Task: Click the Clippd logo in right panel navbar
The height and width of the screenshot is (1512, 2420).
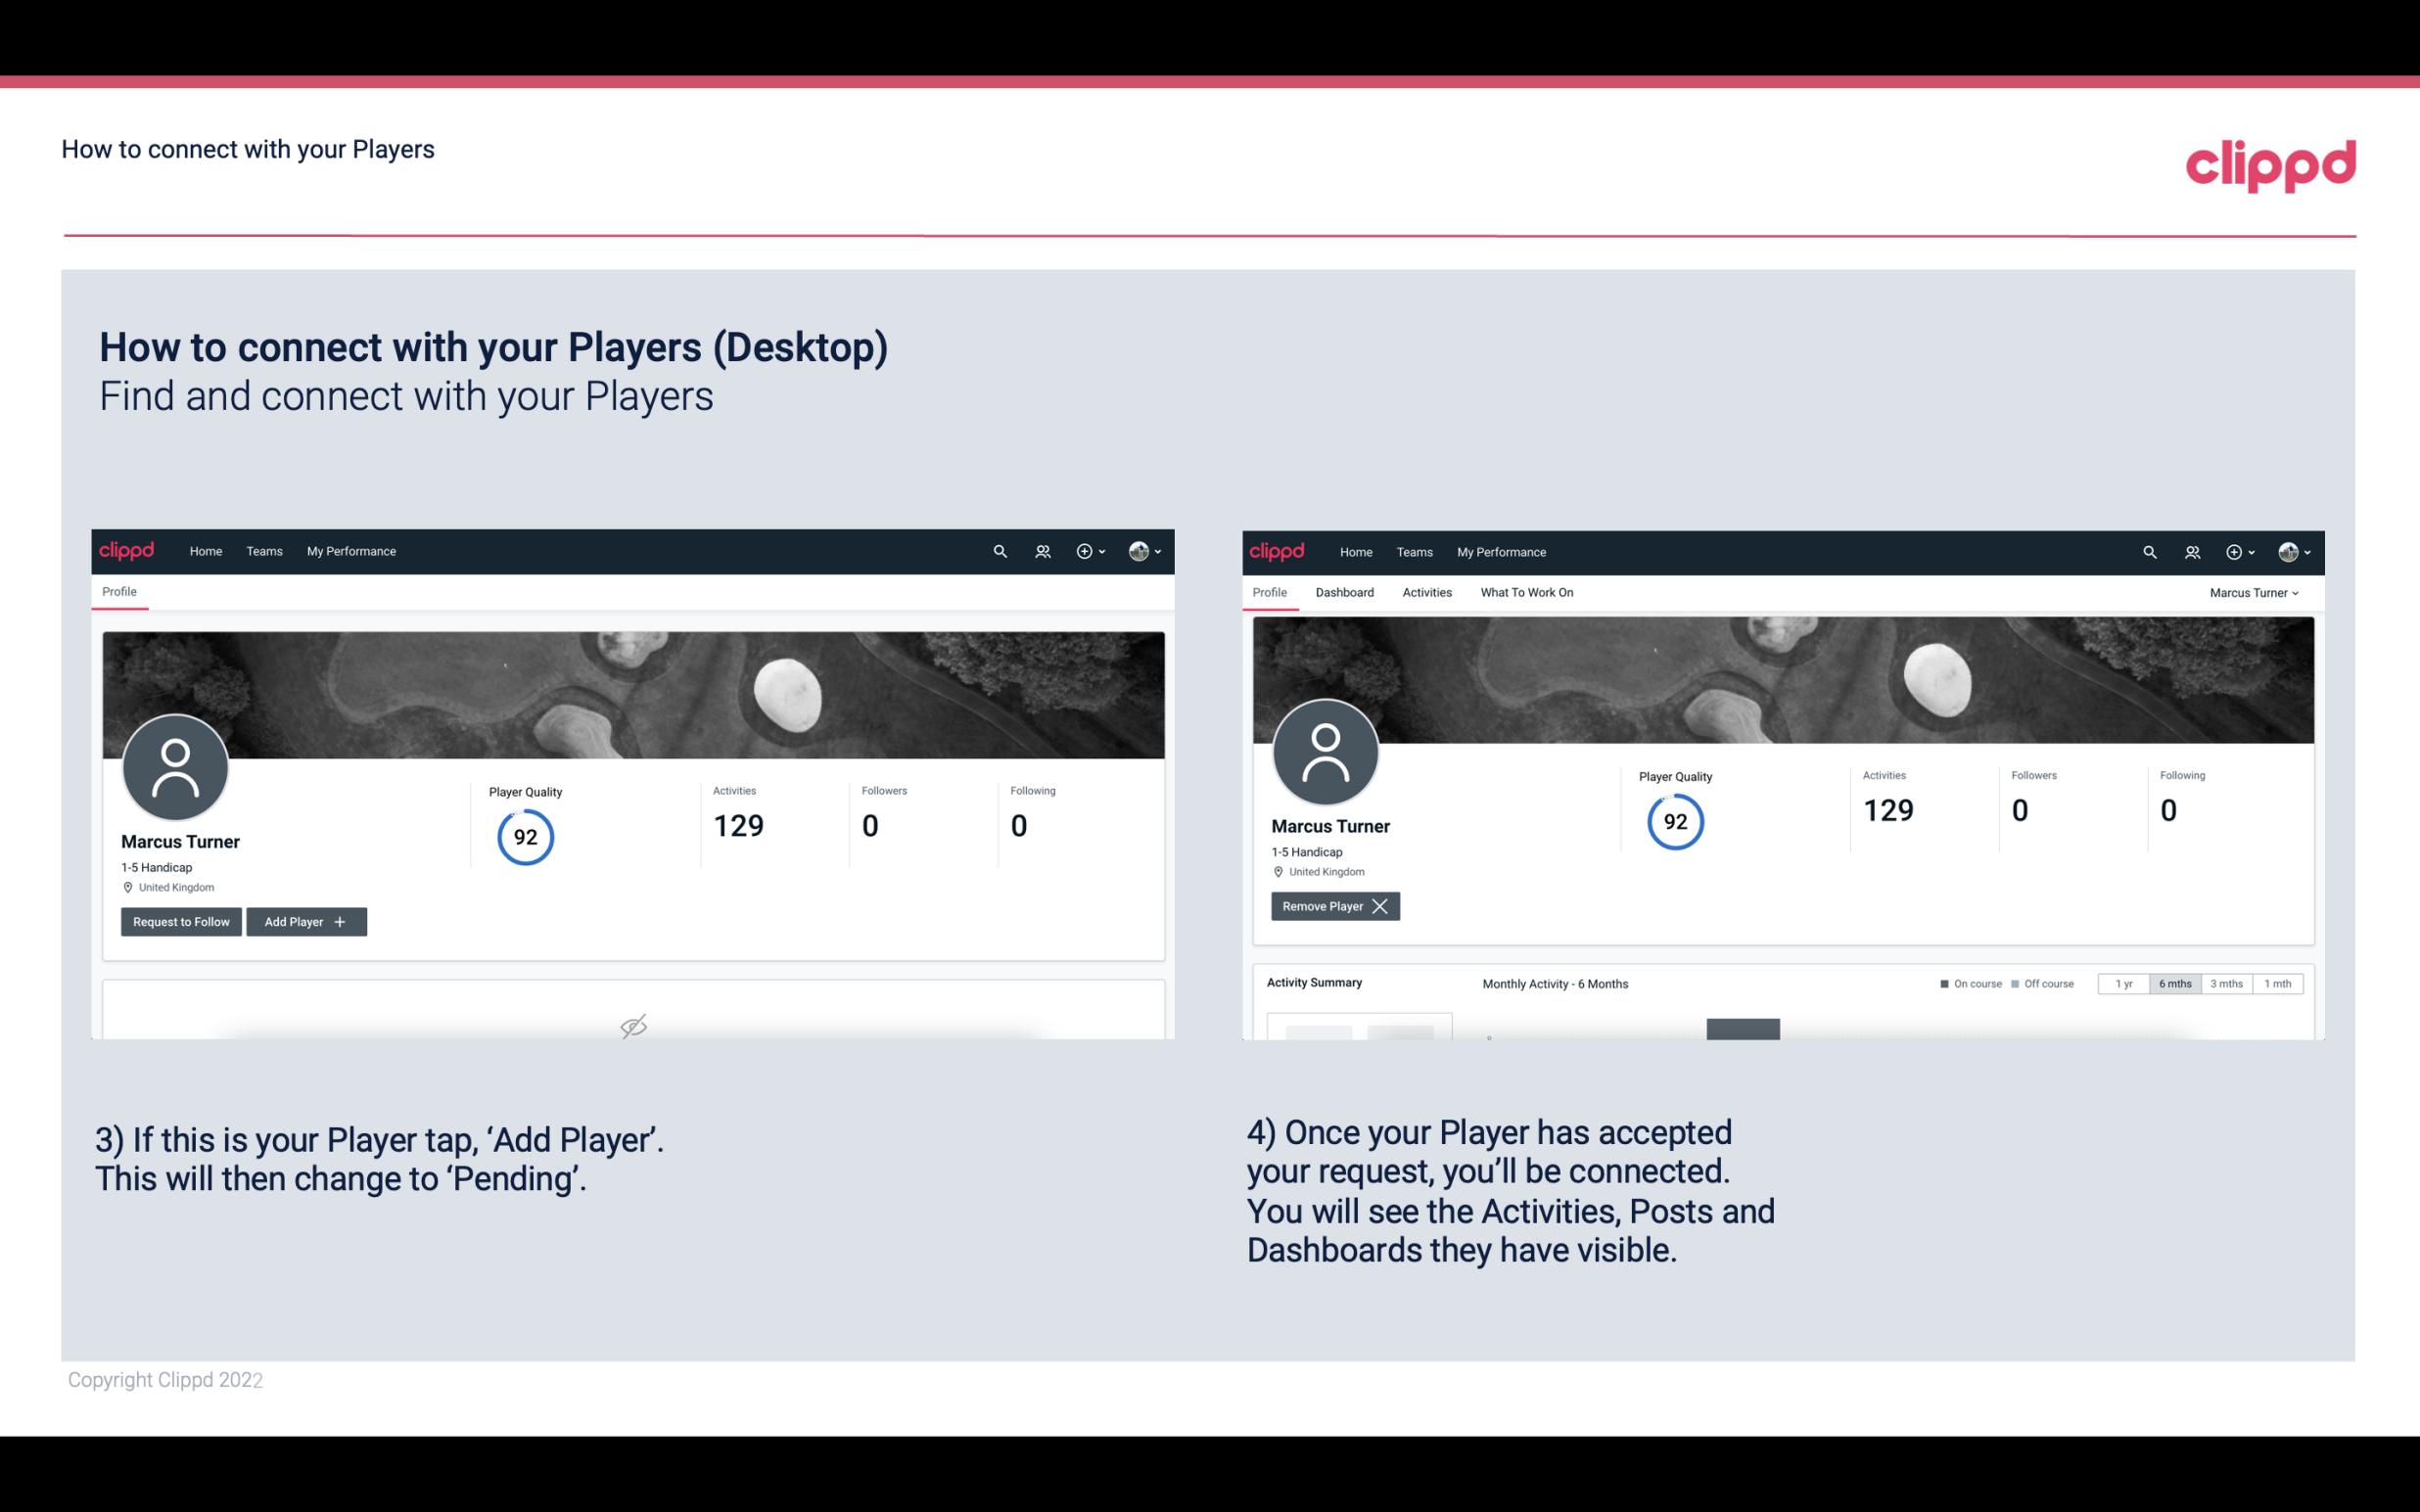Action: click(1278, 550)
